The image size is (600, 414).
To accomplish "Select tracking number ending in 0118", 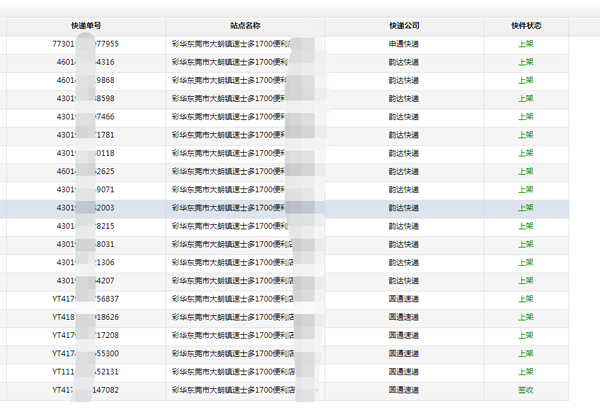I will tap(86, 153).
